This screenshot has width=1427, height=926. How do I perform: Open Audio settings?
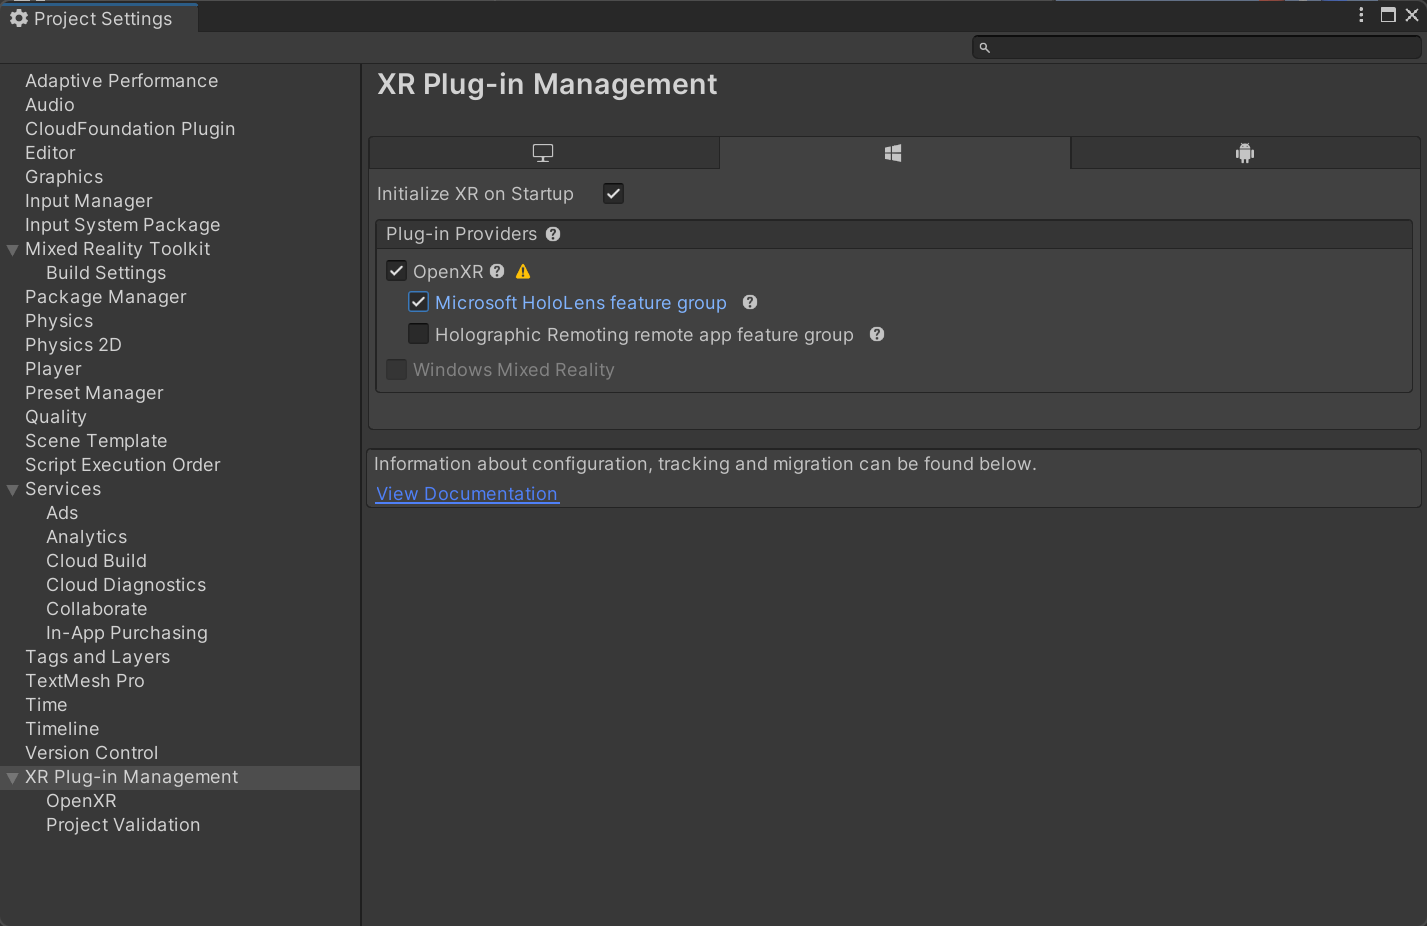[x=50, y=105]
